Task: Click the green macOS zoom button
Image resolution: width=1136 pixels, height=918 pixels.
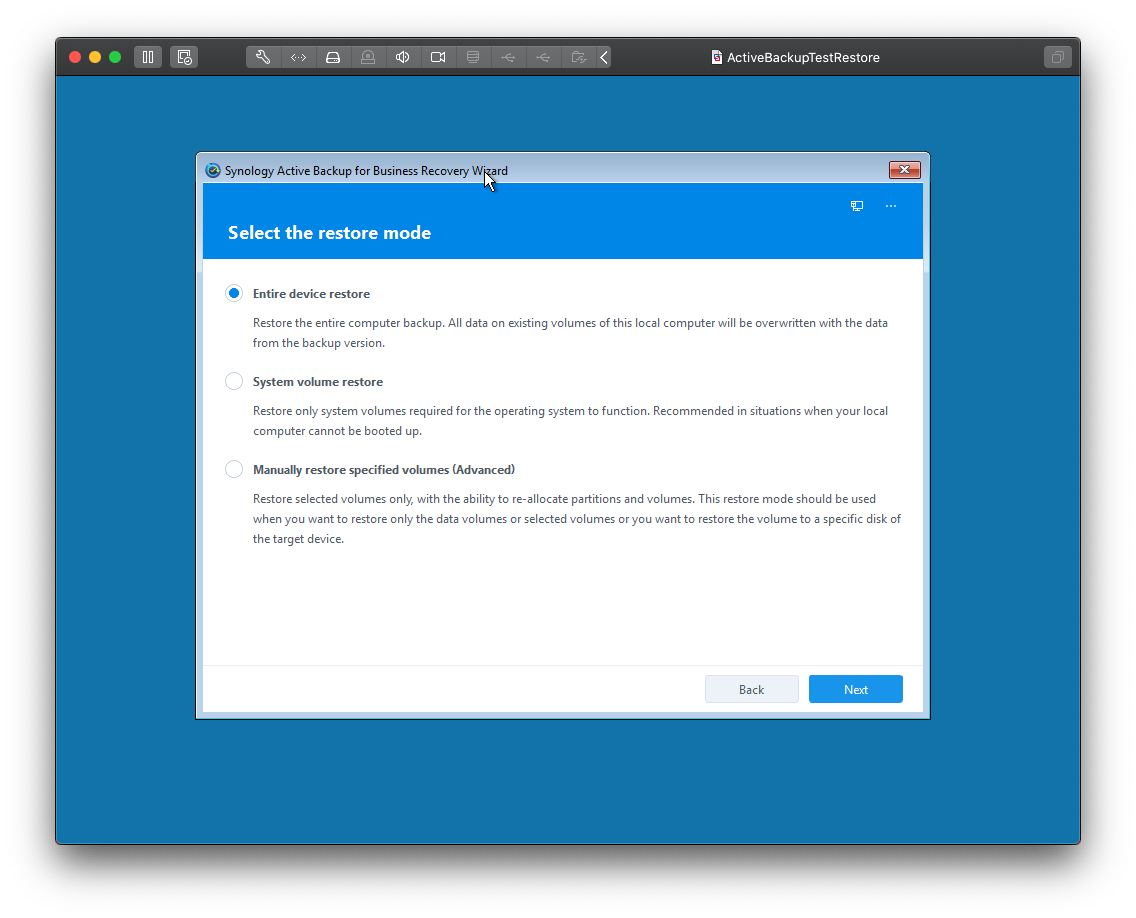Action: click(115, 57)
